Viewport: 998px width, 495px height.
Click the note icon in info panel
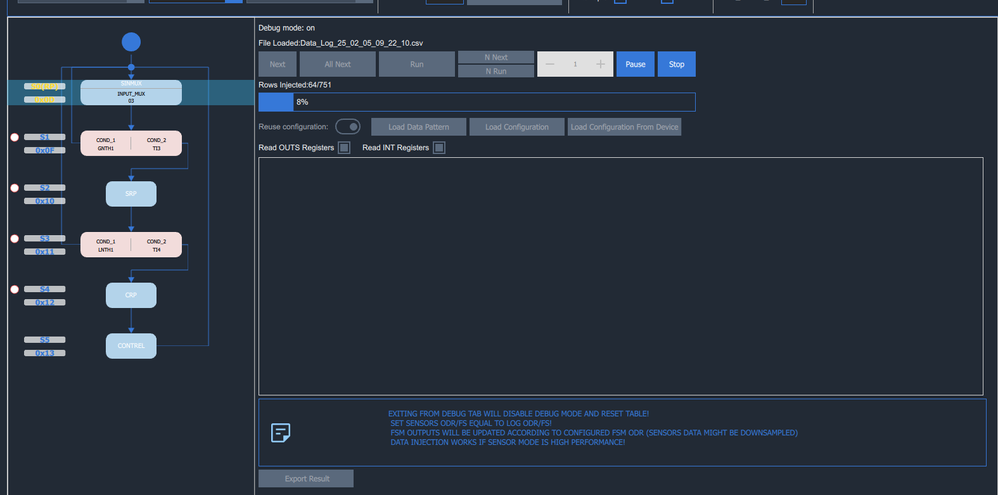pos(281,433)
